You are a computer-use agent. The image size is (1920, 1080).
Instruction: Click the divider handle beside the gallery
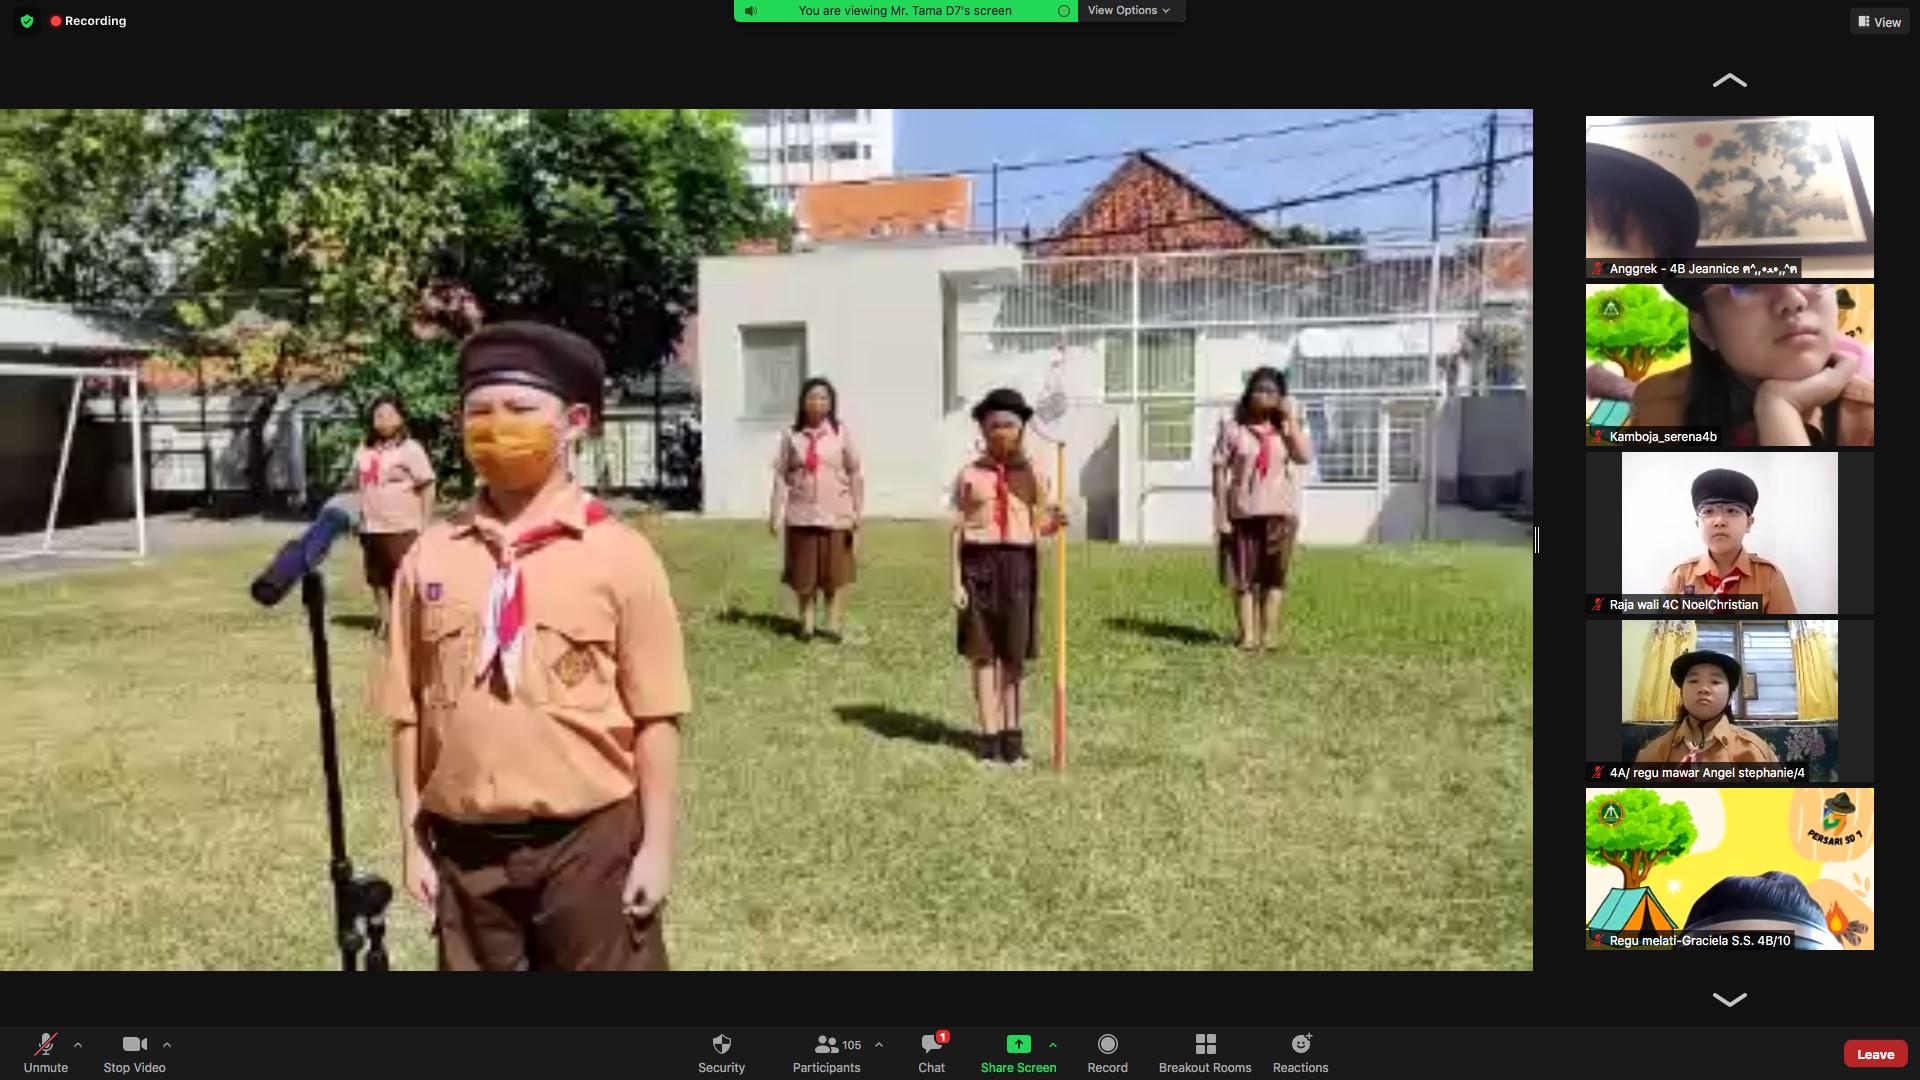(1537, 540)
